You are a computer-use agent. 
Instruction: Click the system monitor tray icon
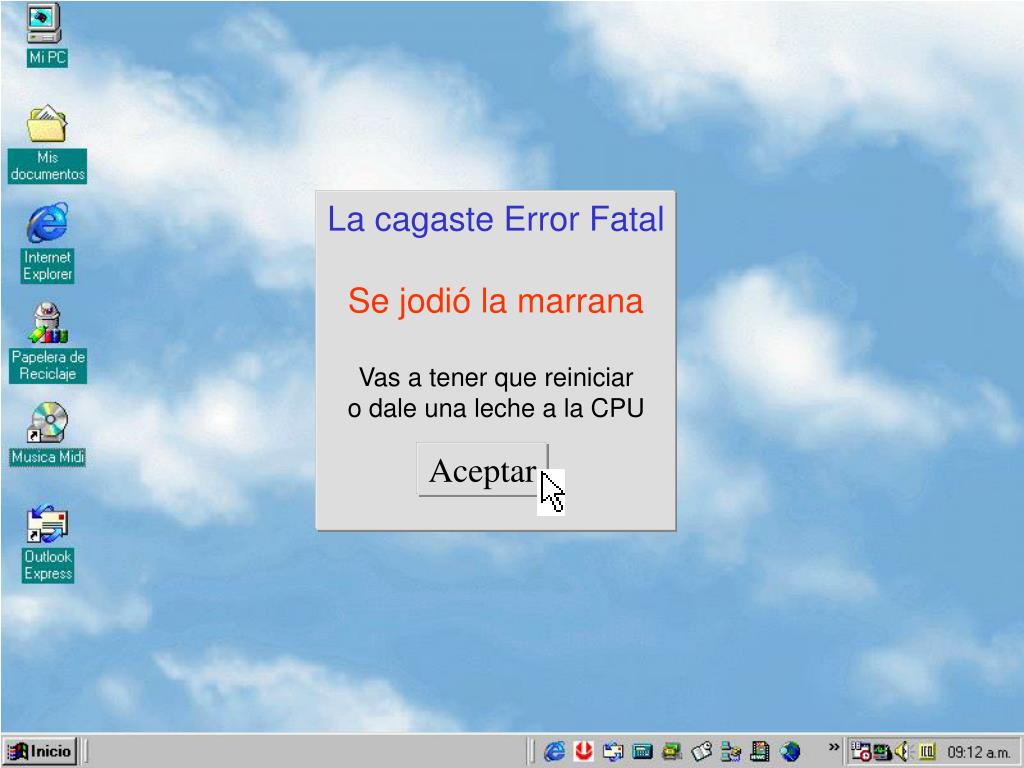pyautogui.click(x=882, y=752)
